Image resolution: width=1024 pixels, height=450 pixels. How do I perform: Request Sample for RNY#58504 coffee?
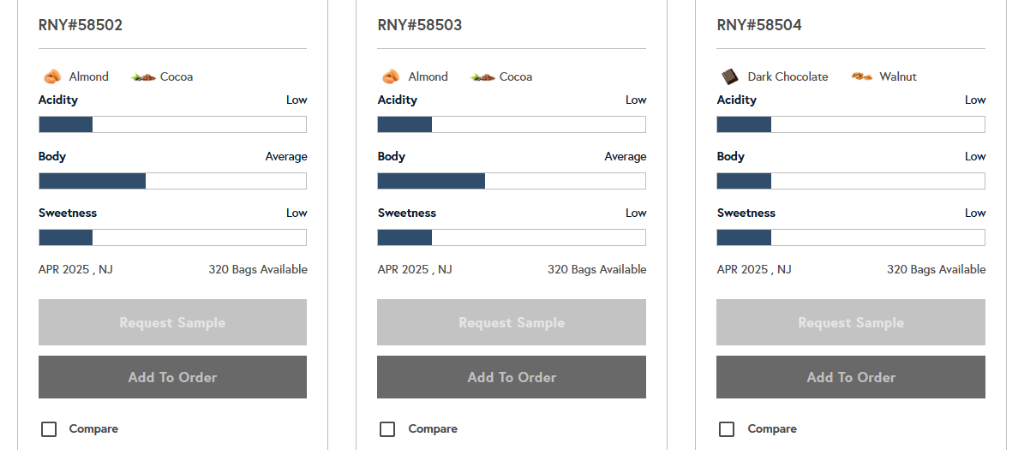(850, 322)
